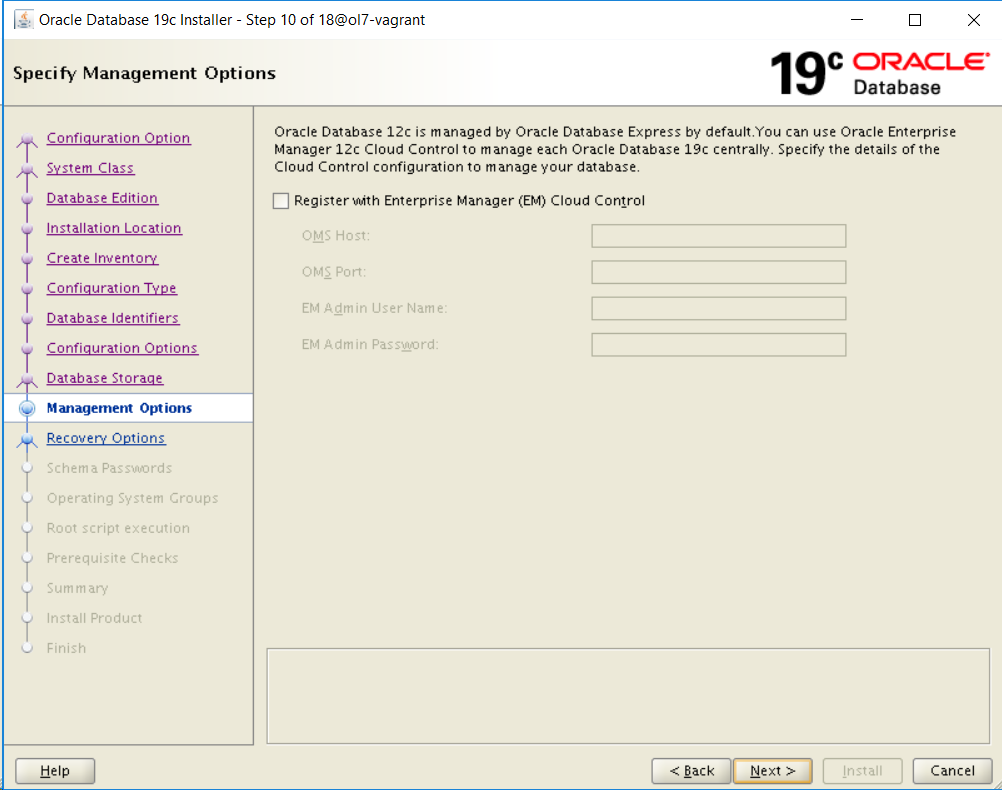Proceed with the Next button

tap(773, 771)
